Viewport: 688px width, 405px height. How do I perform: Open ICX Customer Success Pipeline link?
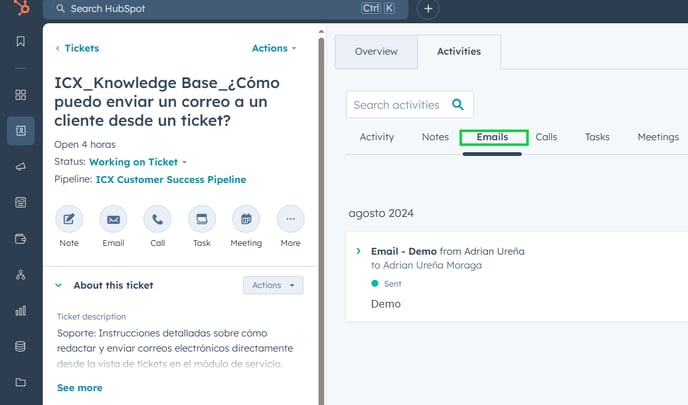(x=171, y=179)
